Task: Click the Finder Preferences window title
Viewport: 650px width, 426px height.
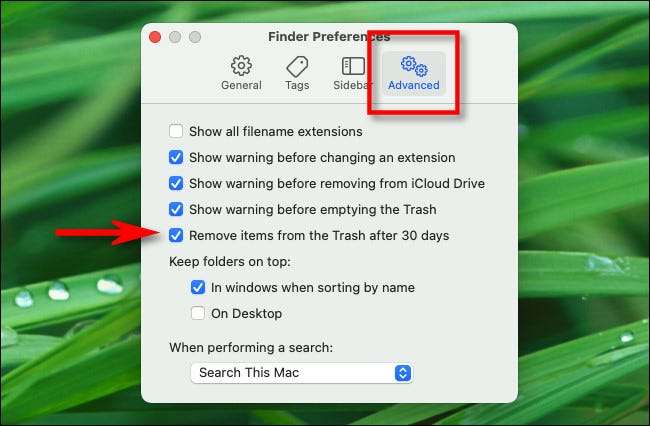Action: (x=329, y=36)
